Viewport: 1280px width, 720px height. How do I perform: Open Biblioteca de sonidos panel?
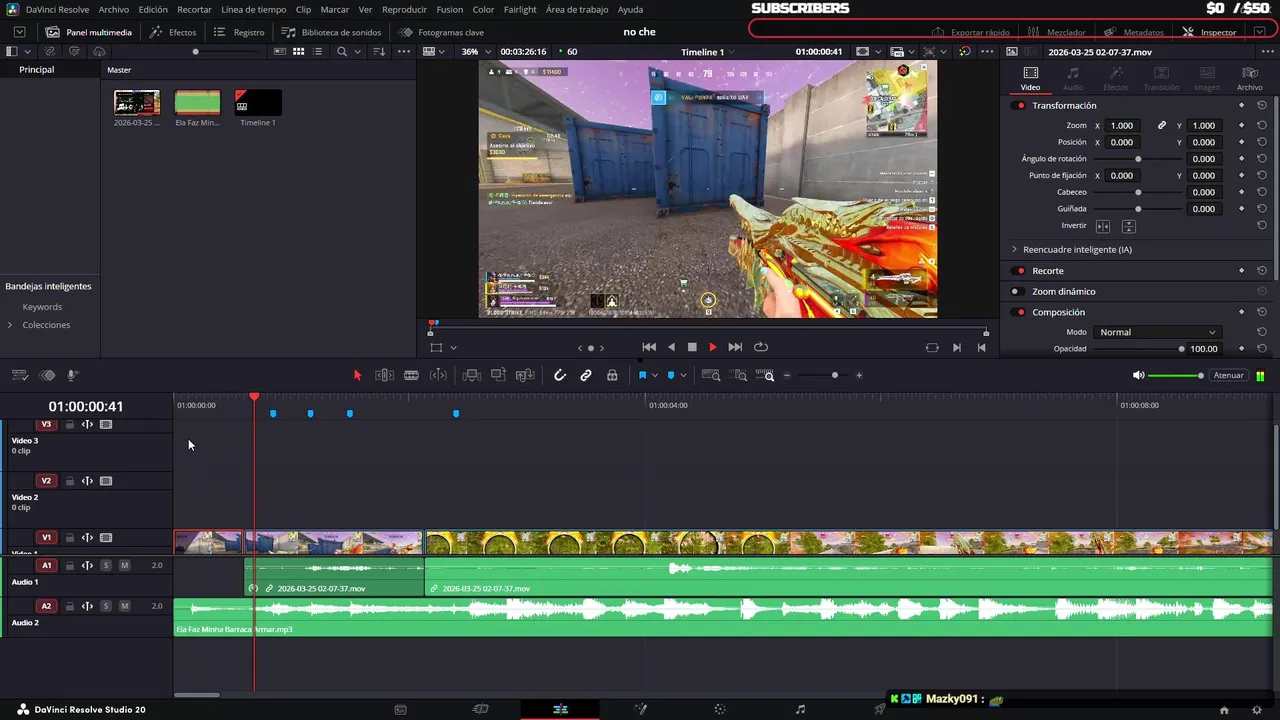(331, 32)
